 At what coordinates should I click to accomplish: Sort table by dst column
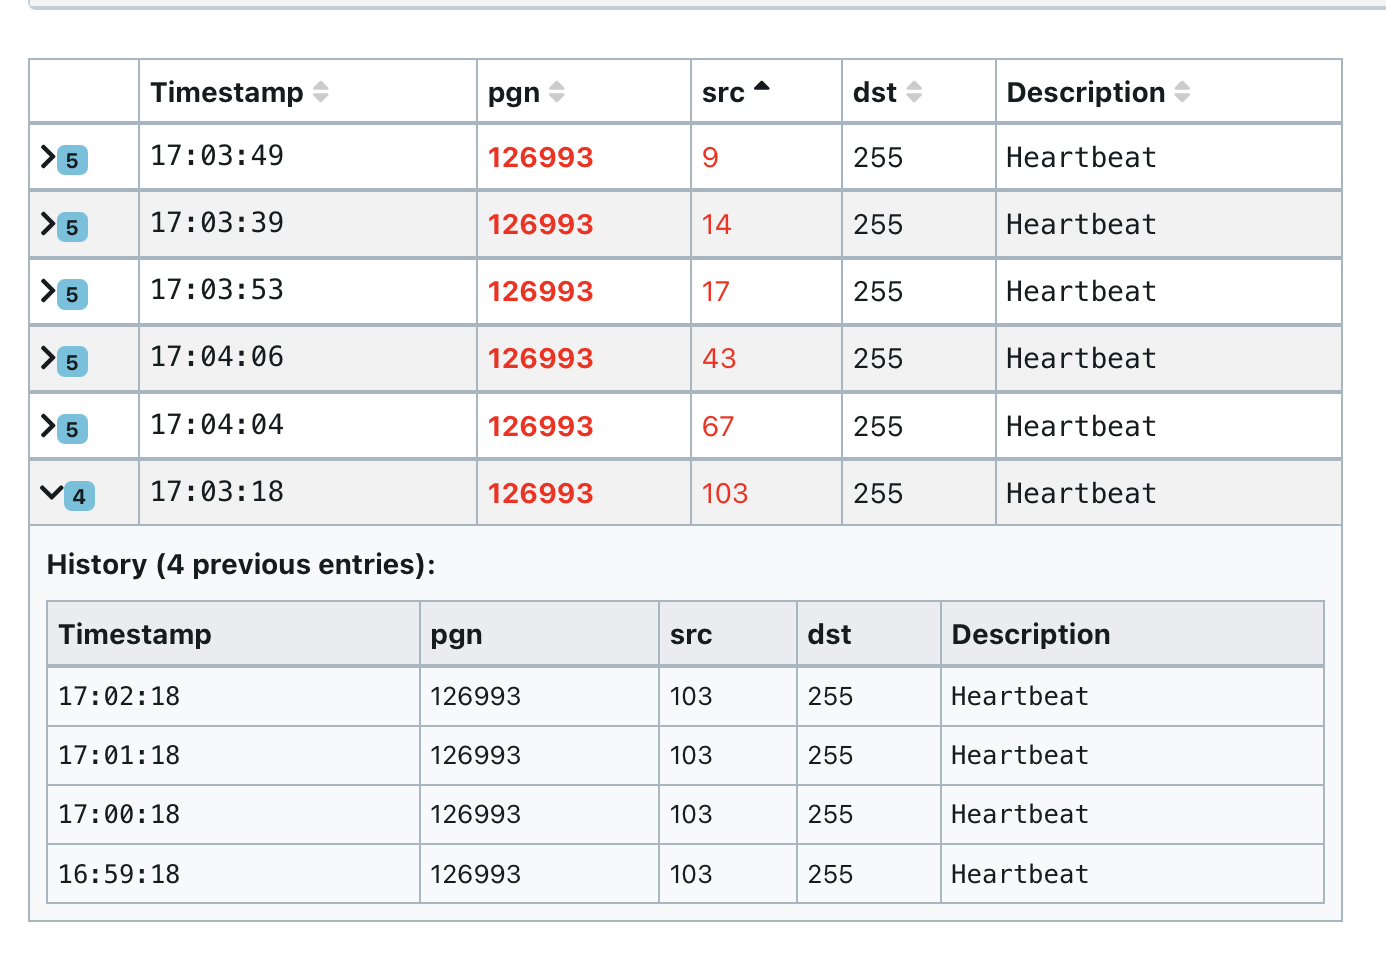click(x=913, y=92)
